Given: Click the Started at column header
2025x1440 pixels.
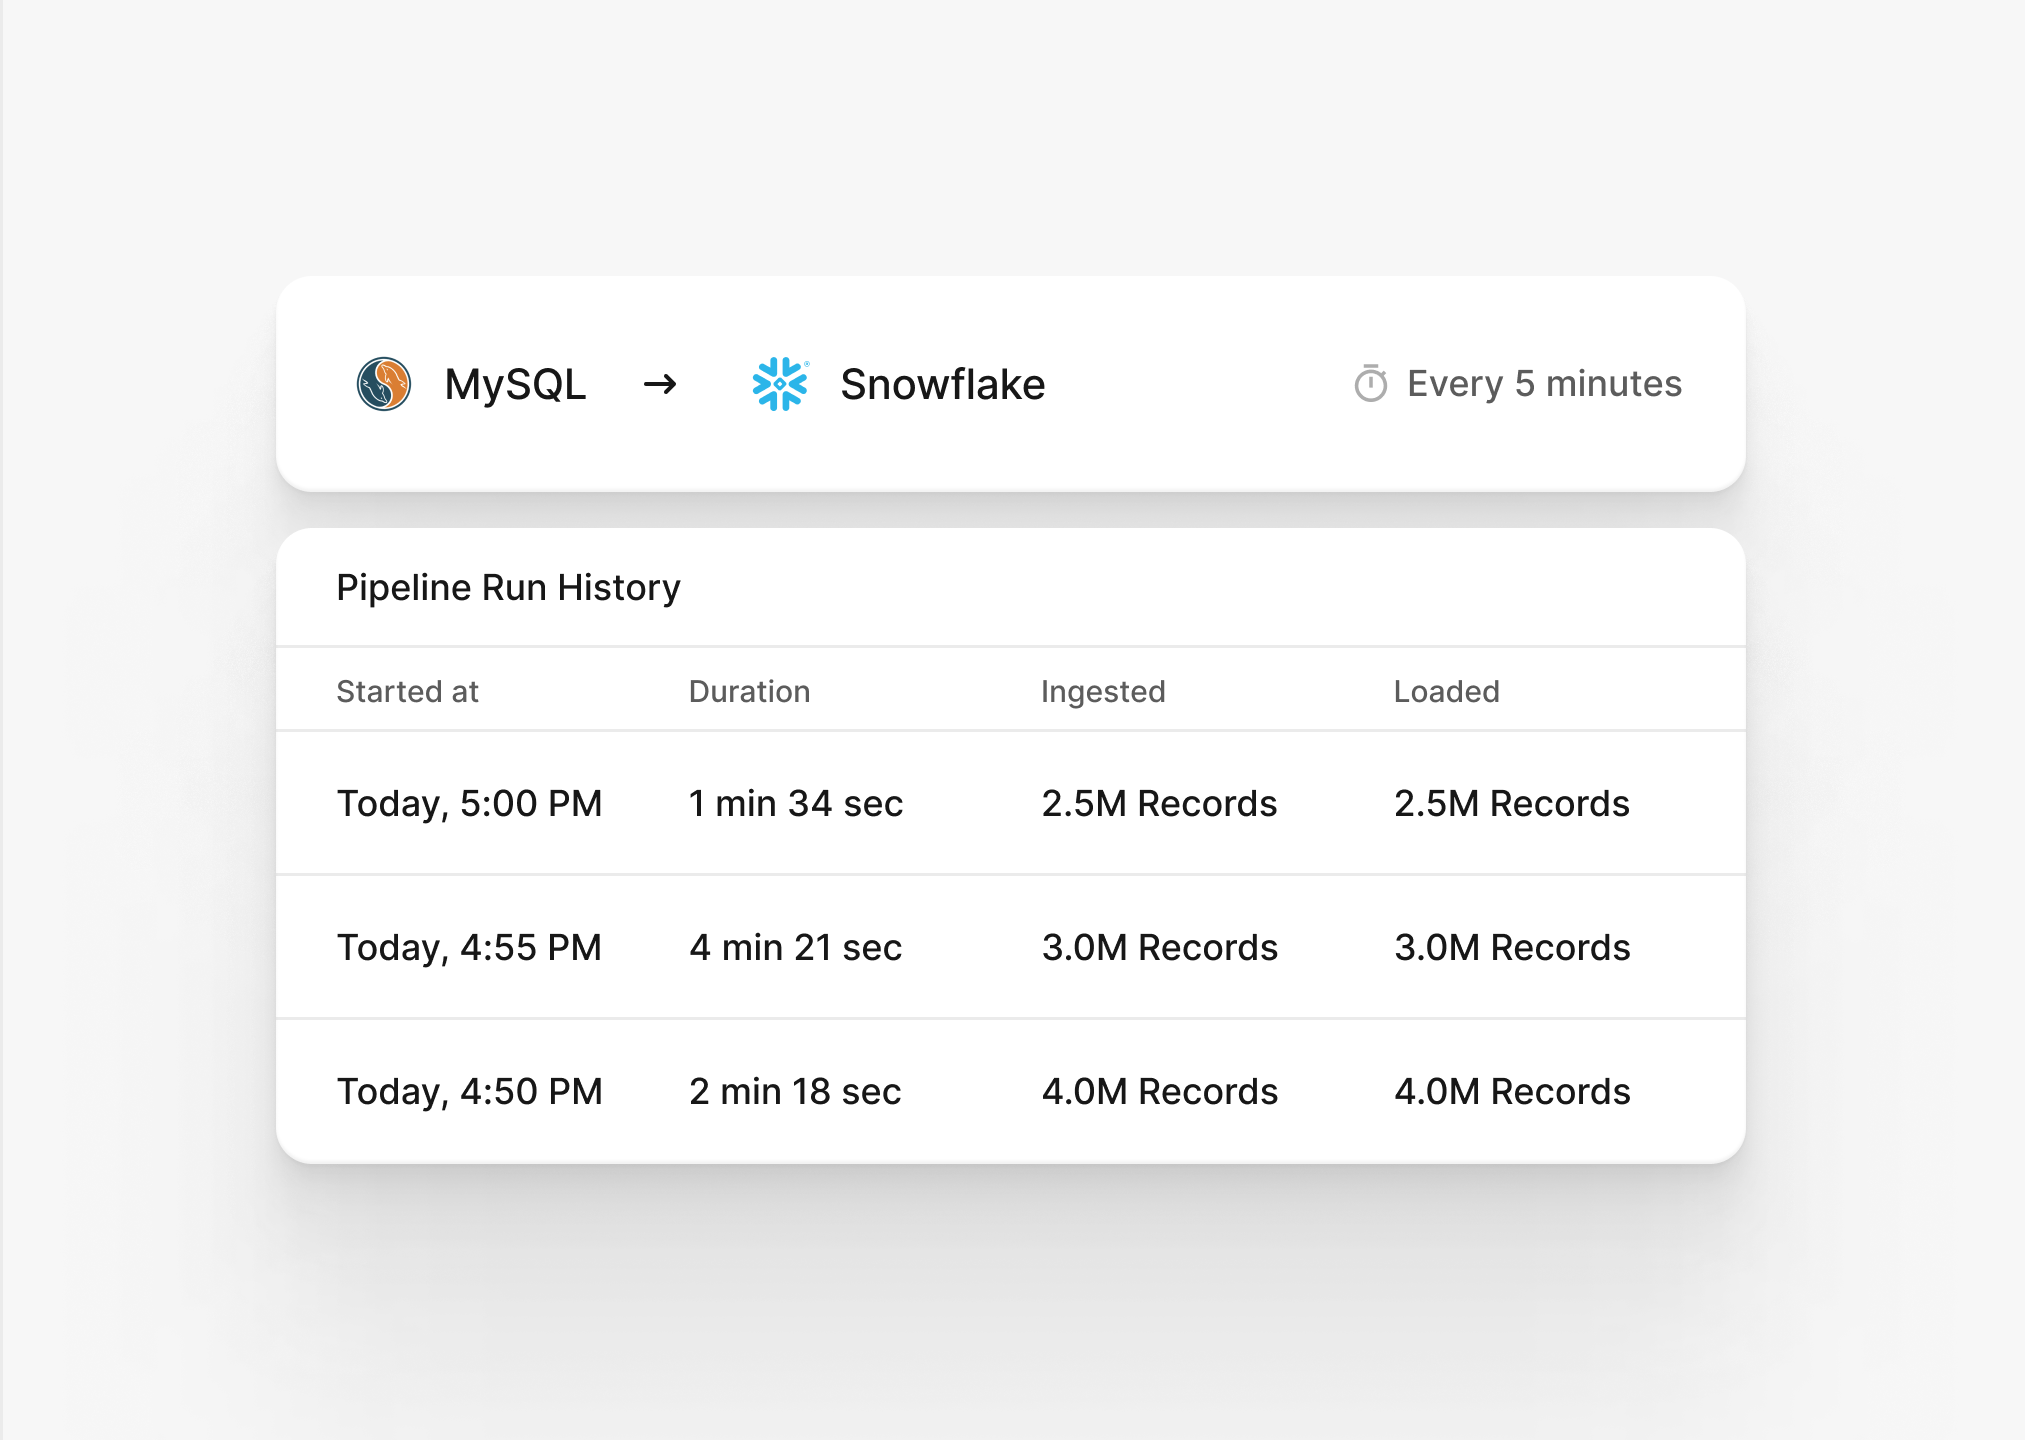Looking at the screenshot, I should coord(408,691).
